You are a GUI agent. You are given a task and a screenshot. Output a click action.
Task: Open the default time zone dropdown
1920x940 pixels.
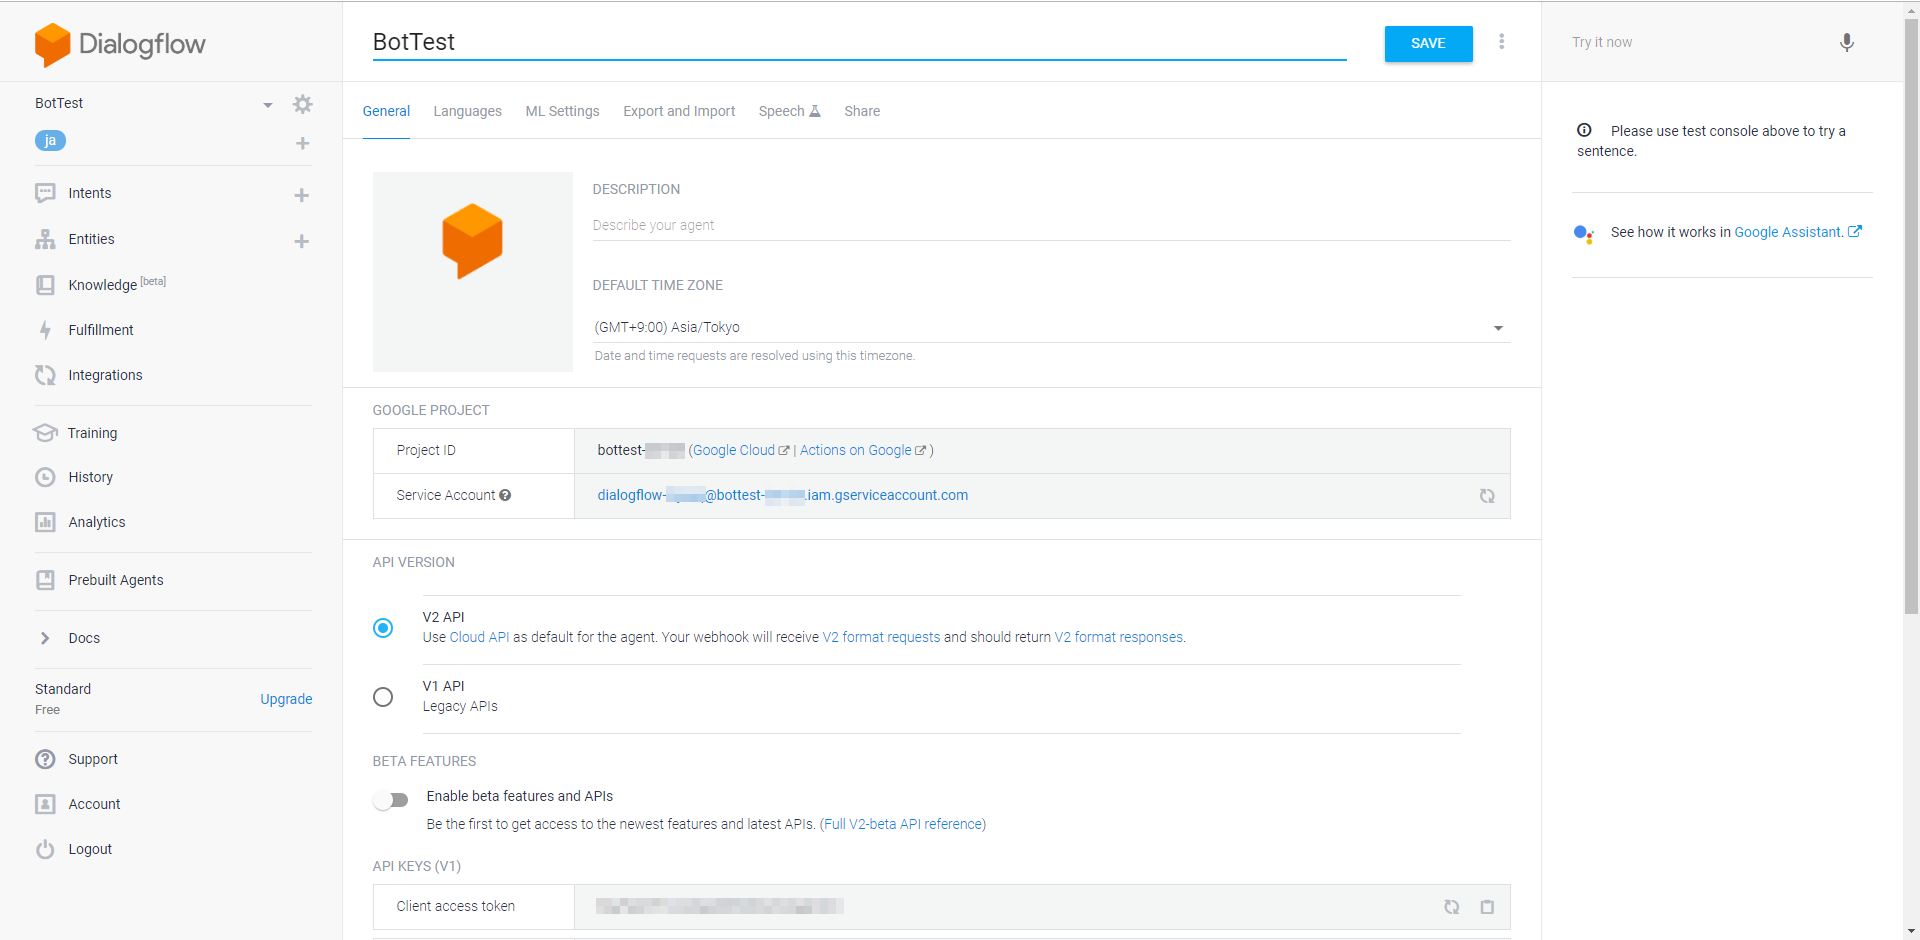tap(1497, 327)
